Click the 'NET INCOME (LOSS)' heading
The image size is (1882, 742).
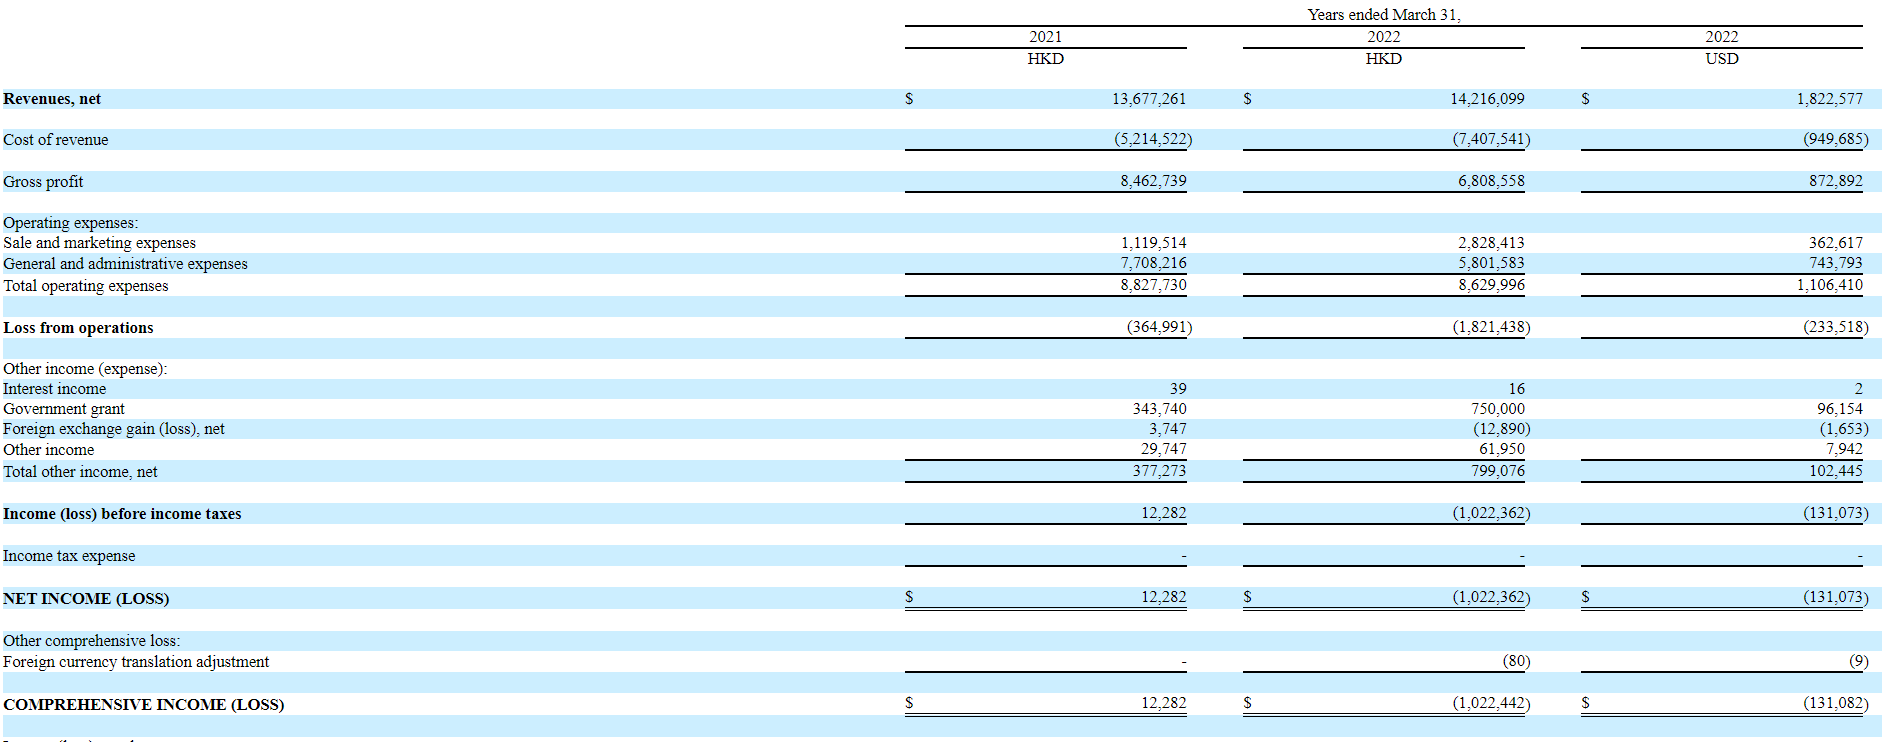[x=86, y=599]
